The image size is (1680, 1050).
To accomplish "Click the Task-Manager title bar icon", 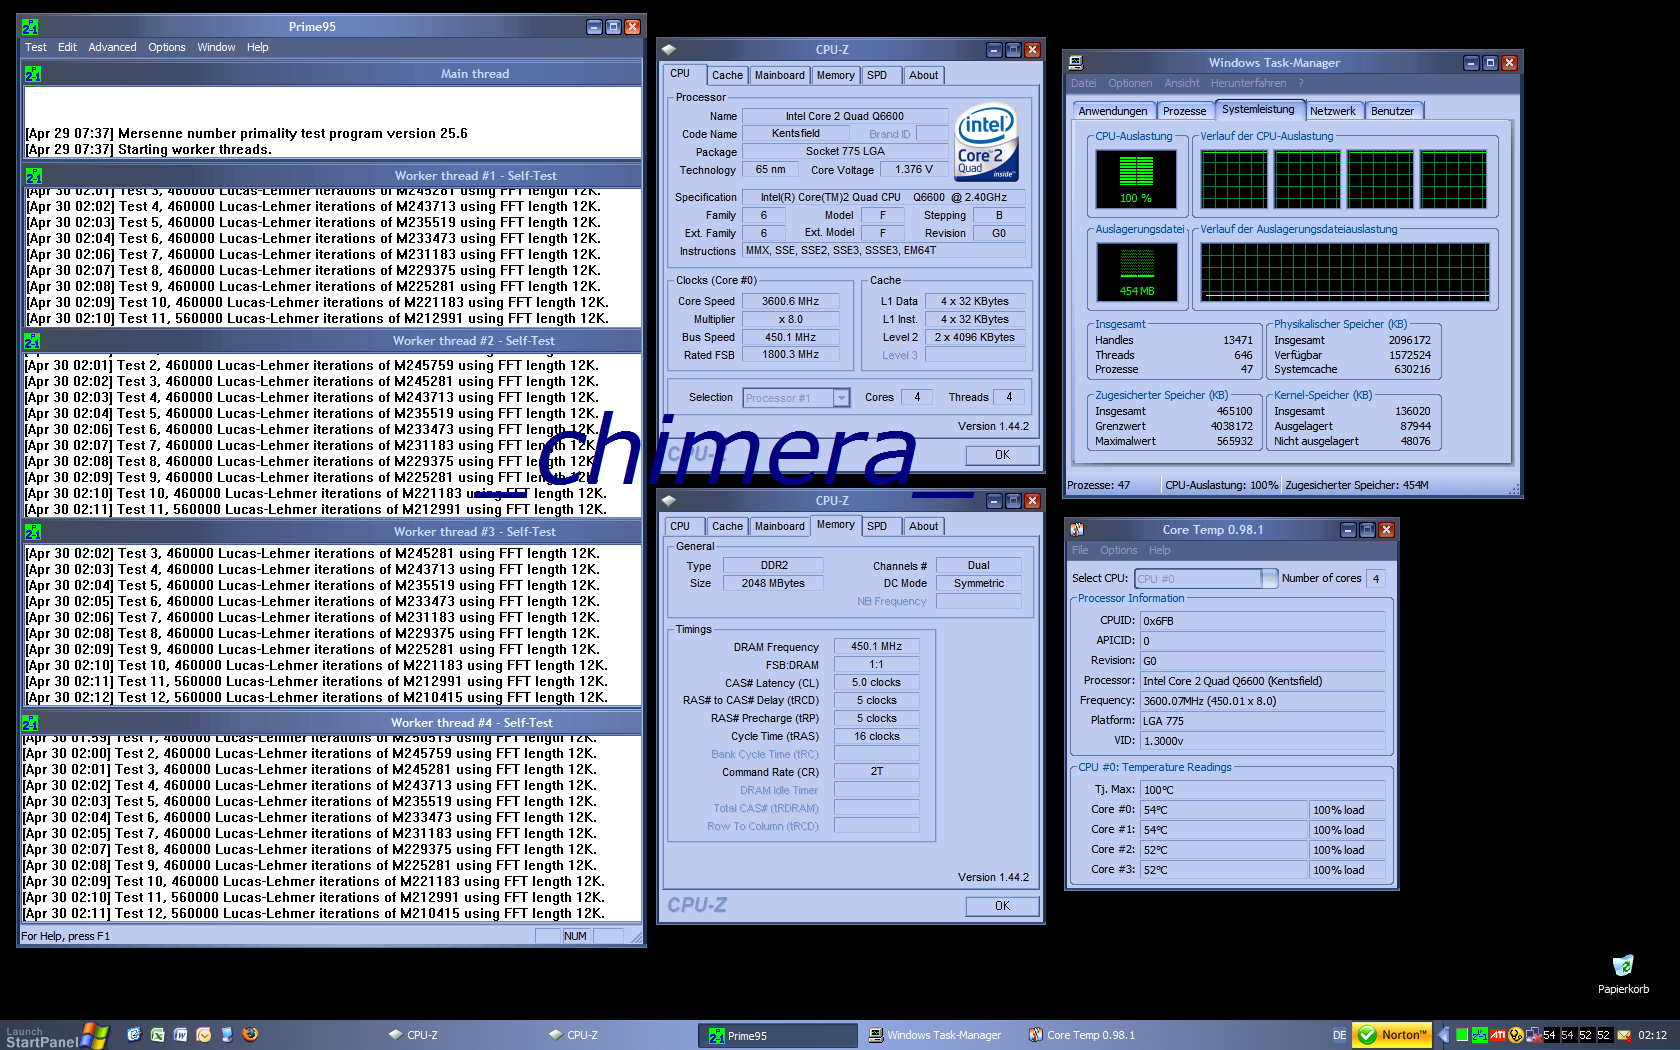I will [1075, 63].
